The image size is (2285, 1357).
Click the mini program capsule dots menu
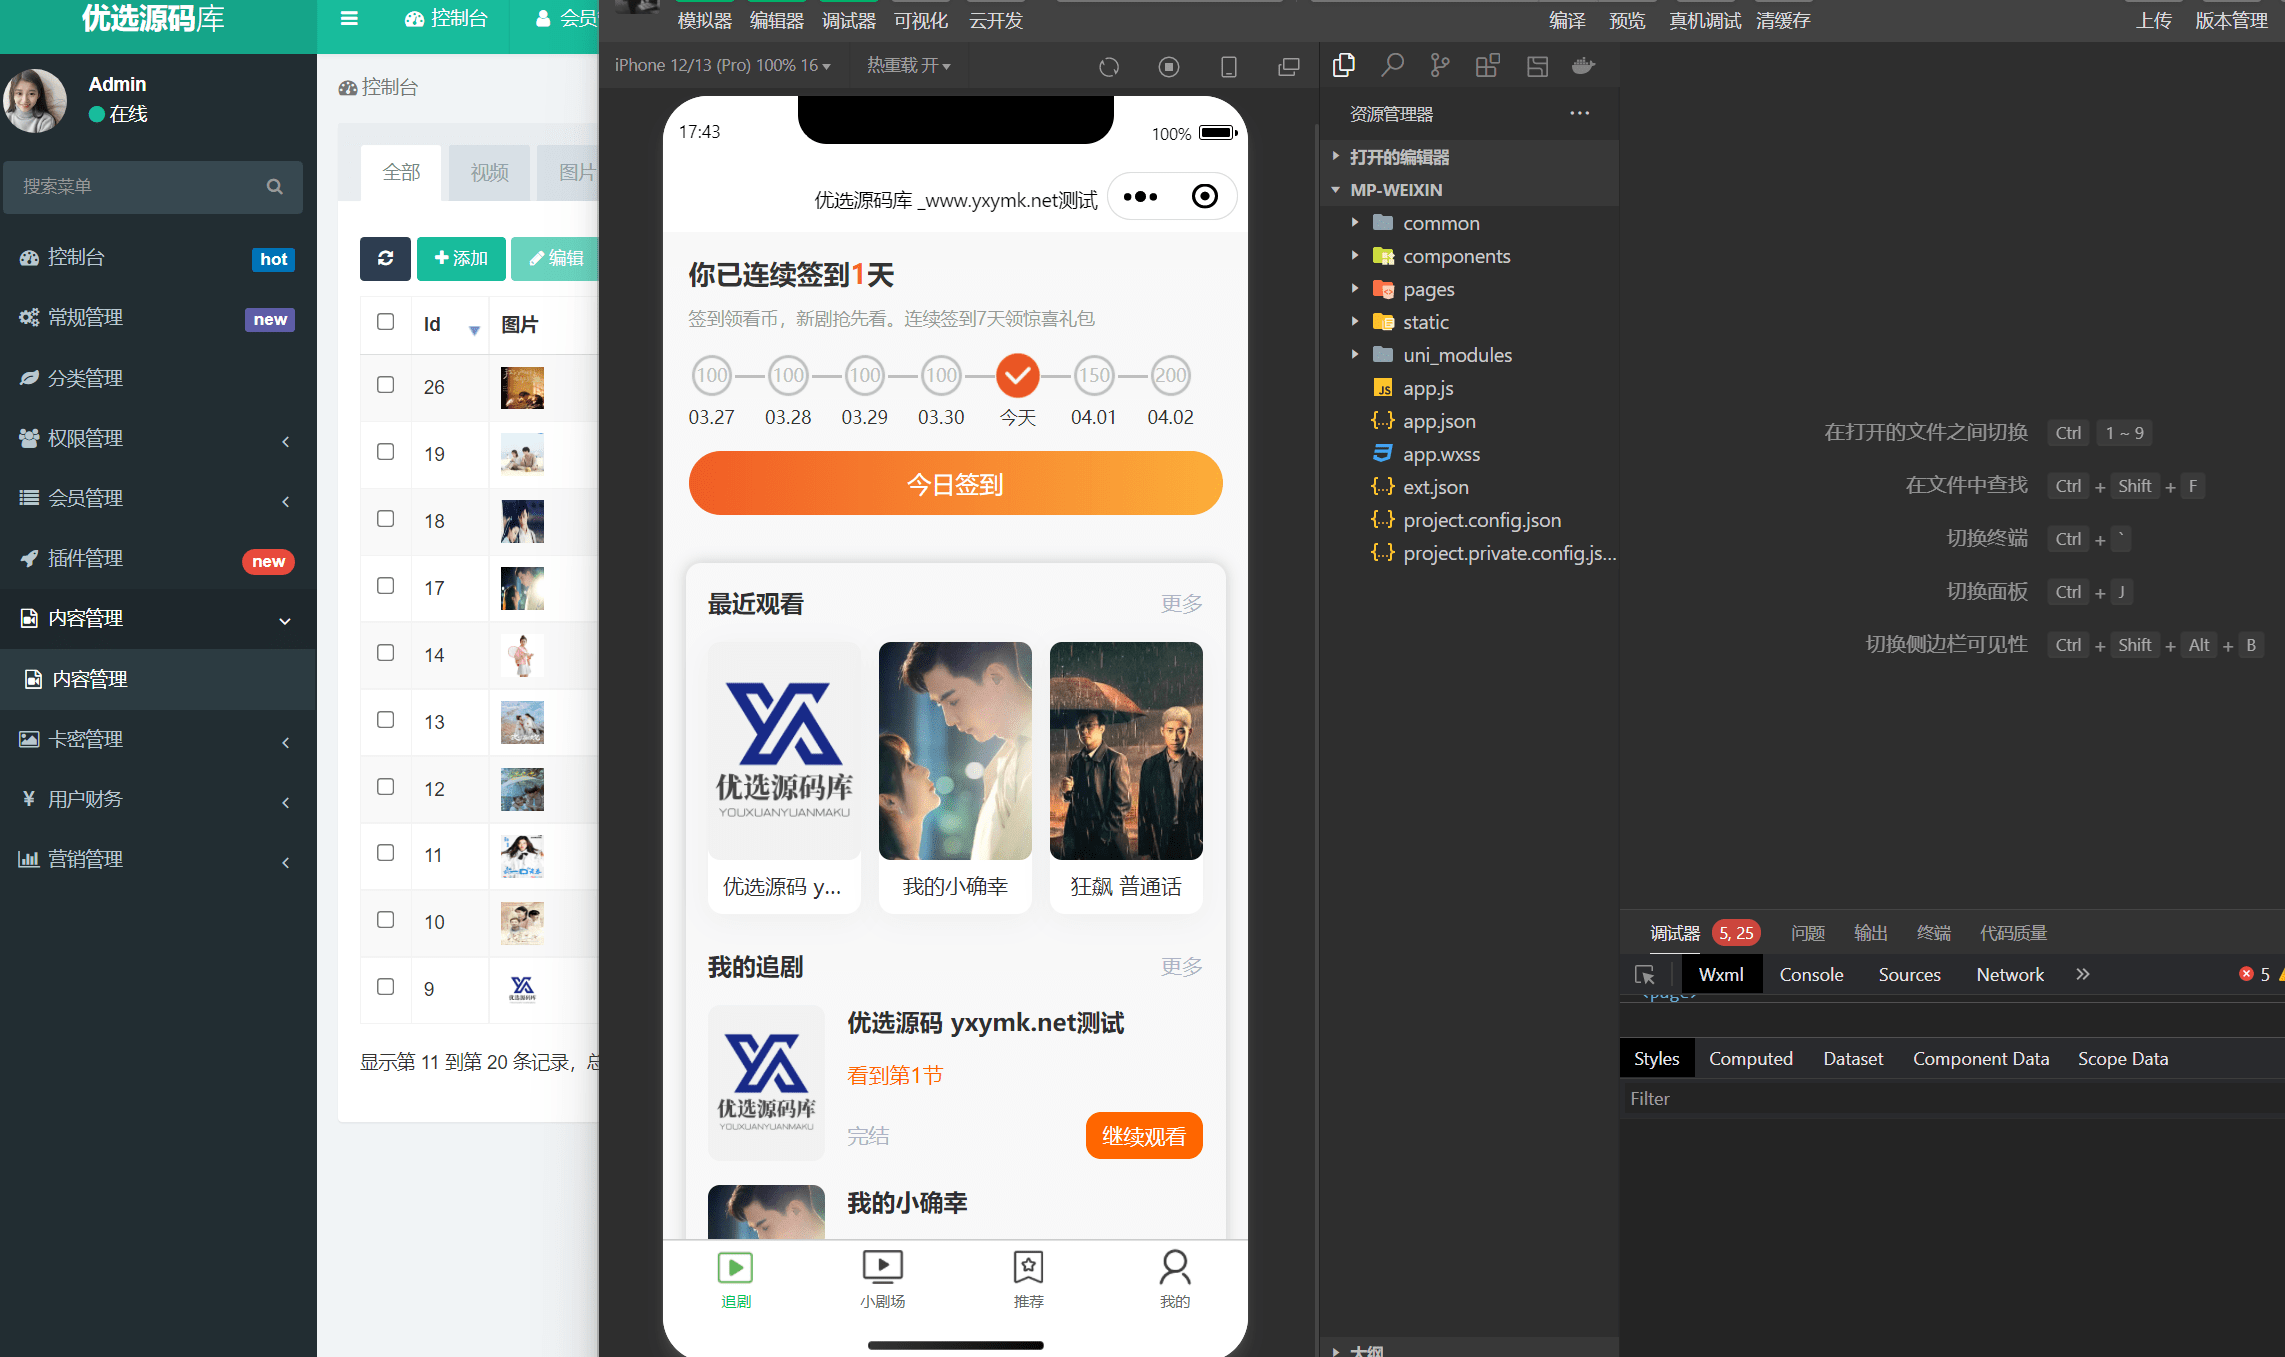tap(1140, 197)
